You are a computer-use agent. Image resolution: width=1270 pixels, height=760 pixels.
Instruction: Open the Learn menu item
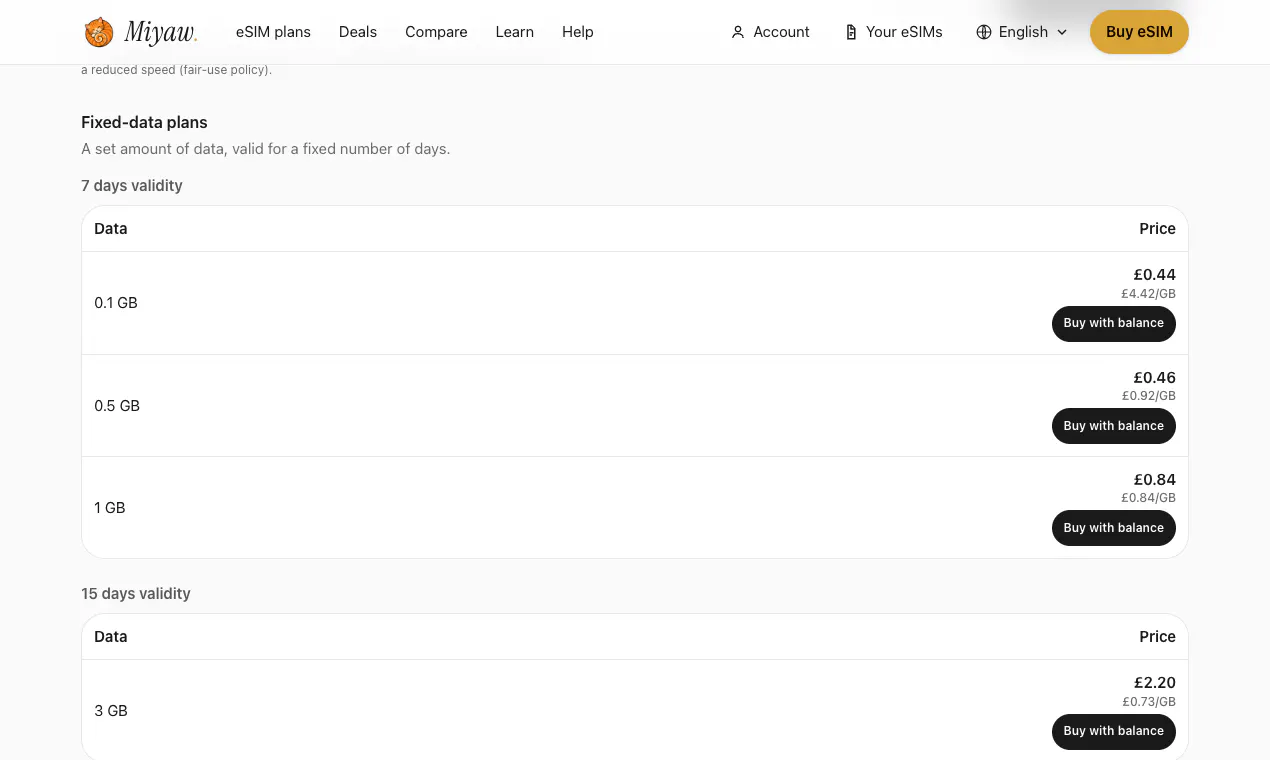515,32
